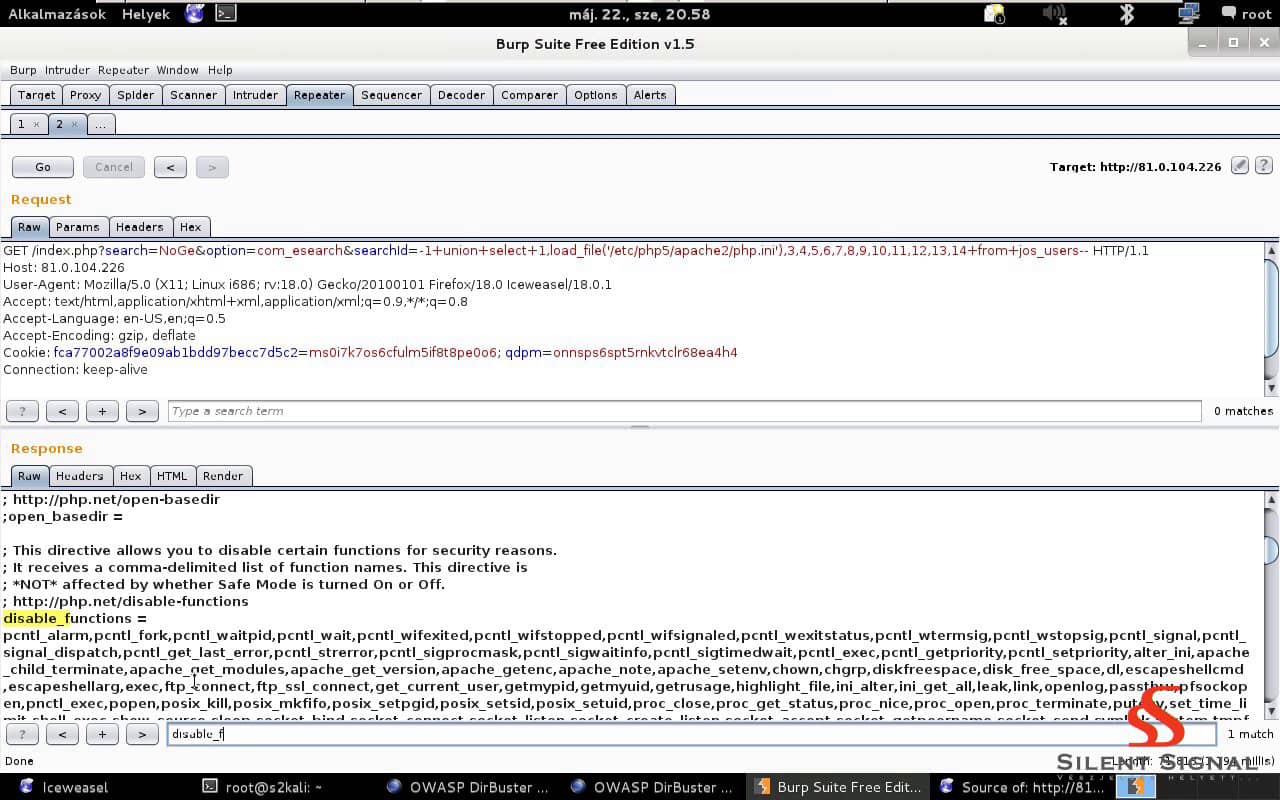Switch to the Target tab
The image size is (1280, 800).
point(36,95)
